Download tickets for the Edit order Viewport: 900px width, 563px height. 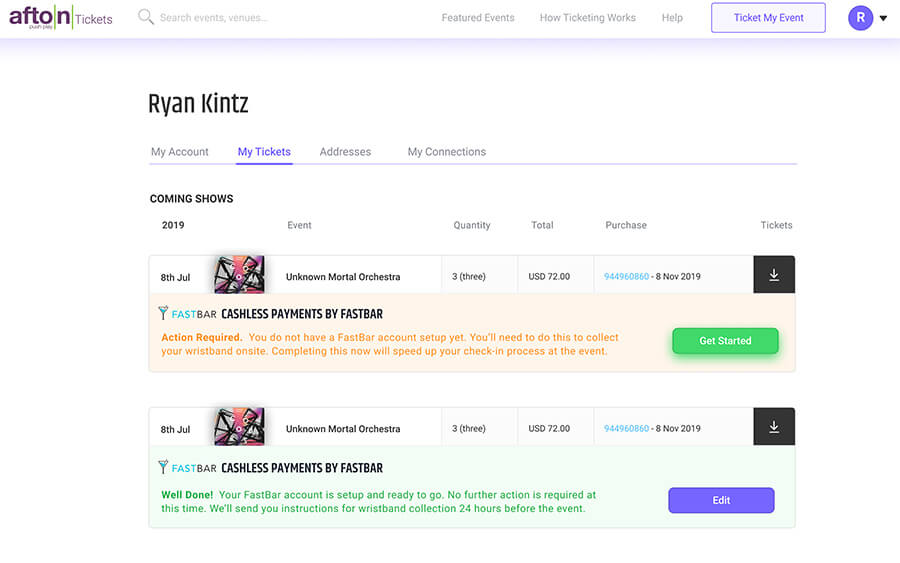click(774, 426)
